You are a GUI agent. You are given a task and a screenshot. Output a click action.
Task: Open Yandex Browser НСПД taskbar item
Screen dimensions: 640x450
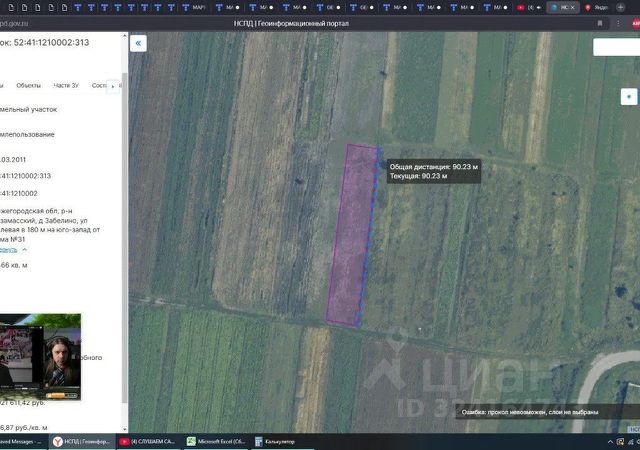81,441
